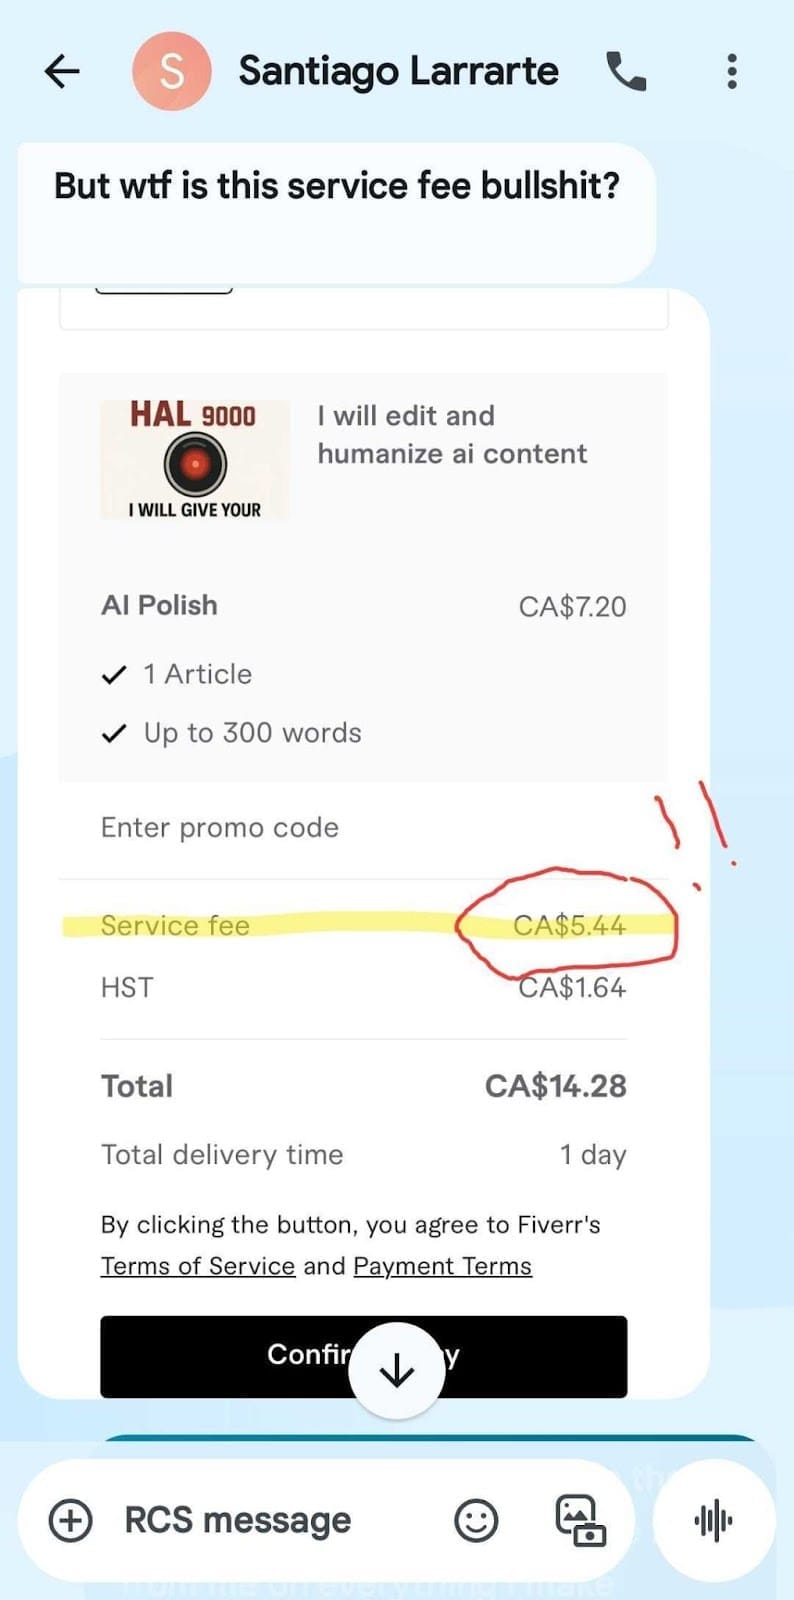Open the Payment Terms link
Screen dimensions: 794x1600
[442, 1266]
